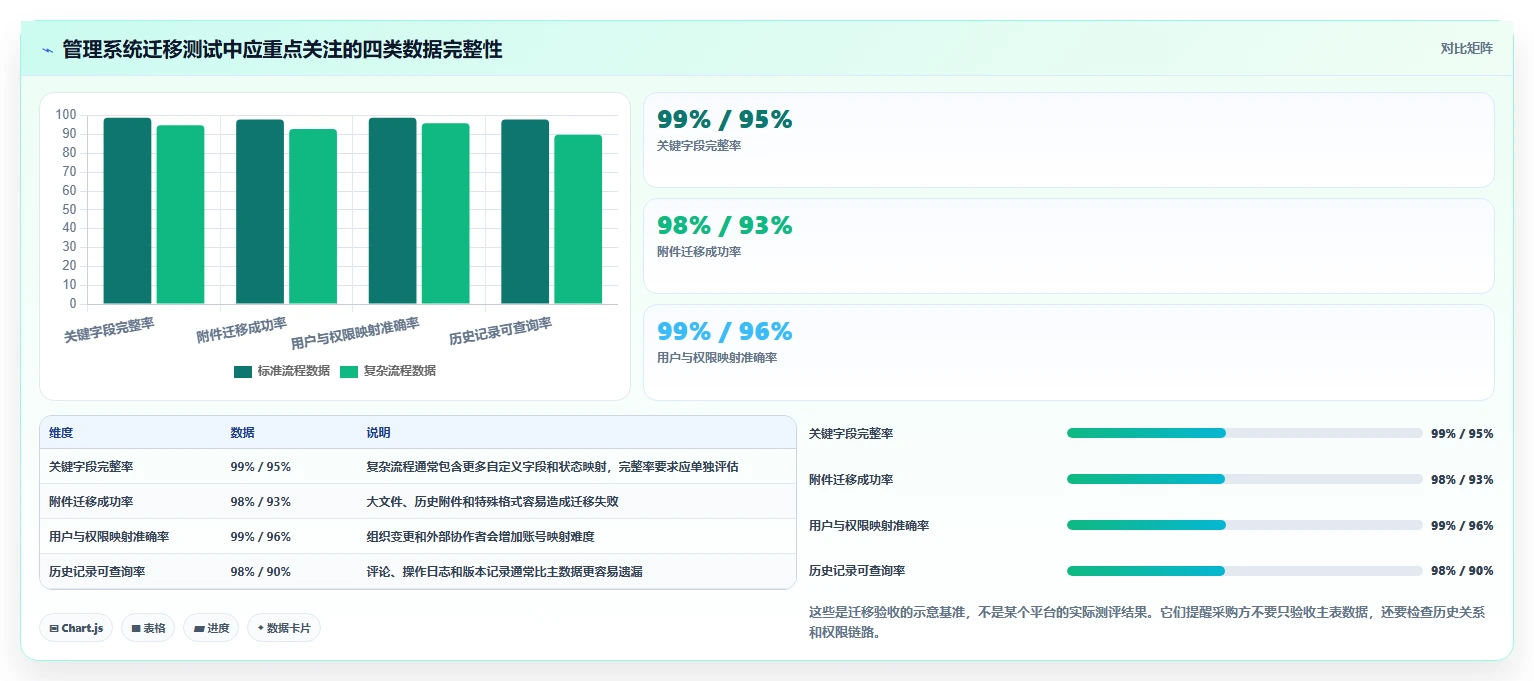This screenshot has width=1534, height=681.
Task: Click the 关键字段完整率 progress bar
Action: 1244,433
